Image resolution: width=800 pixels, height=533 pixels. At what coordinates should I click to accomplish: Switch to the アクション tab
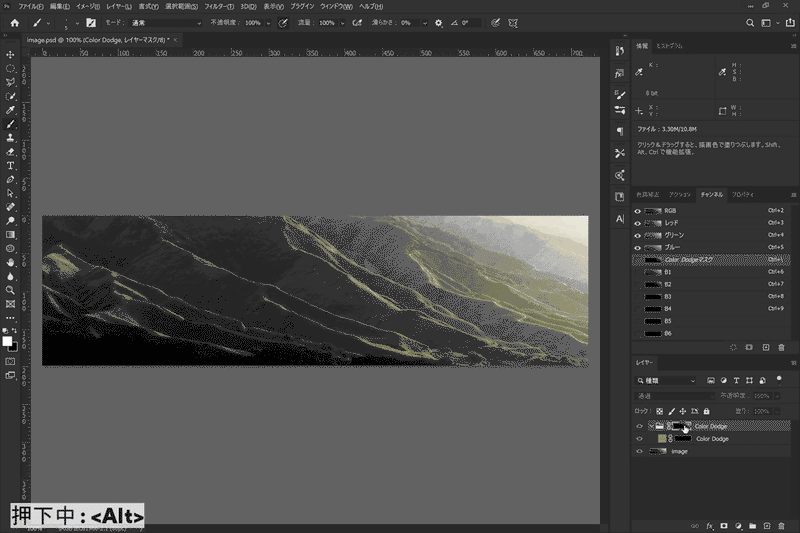pyautogui.click(x=680, y=195)
